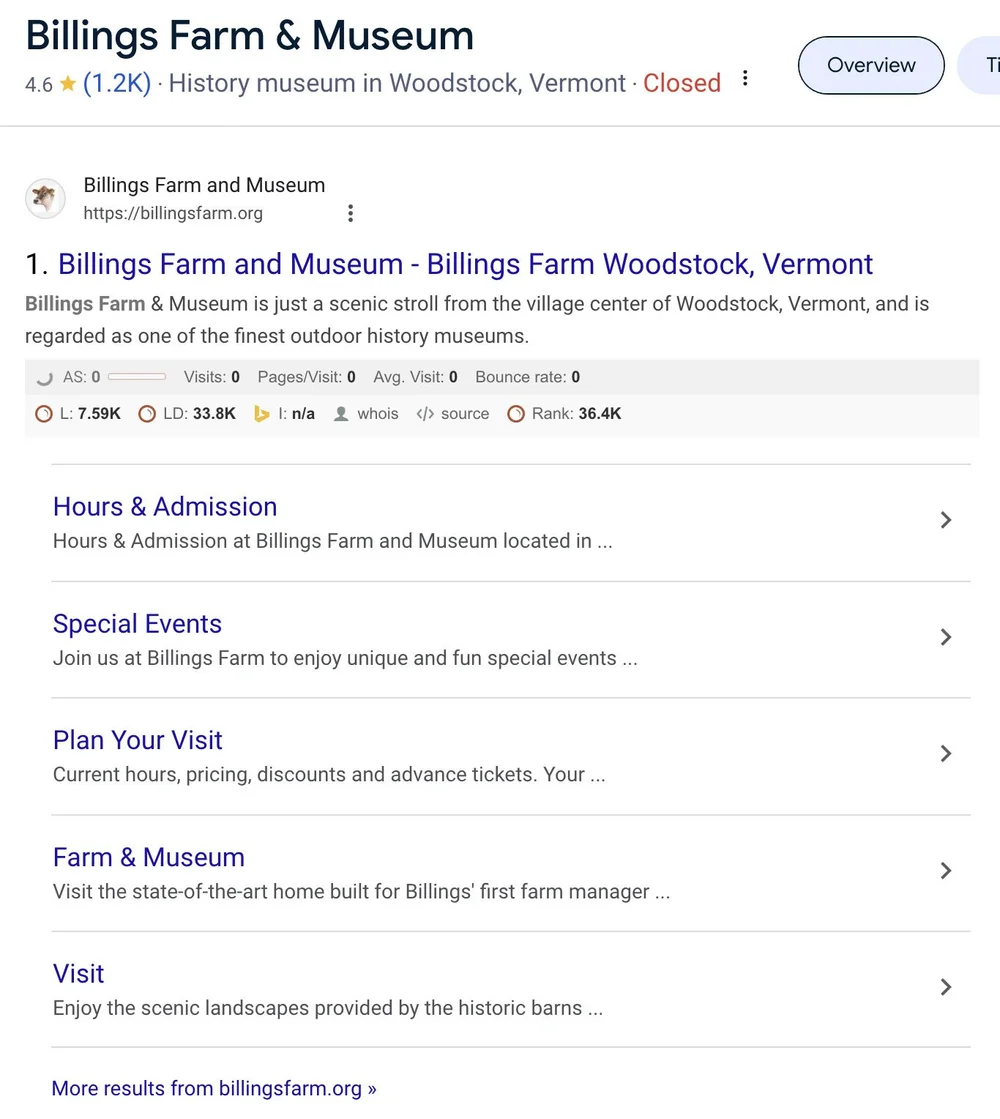Image resolution: width=1000 pixels, height=1119 pixels.
Task: Click the L backlinks circle icon
Action: click(x=44, y=414)
